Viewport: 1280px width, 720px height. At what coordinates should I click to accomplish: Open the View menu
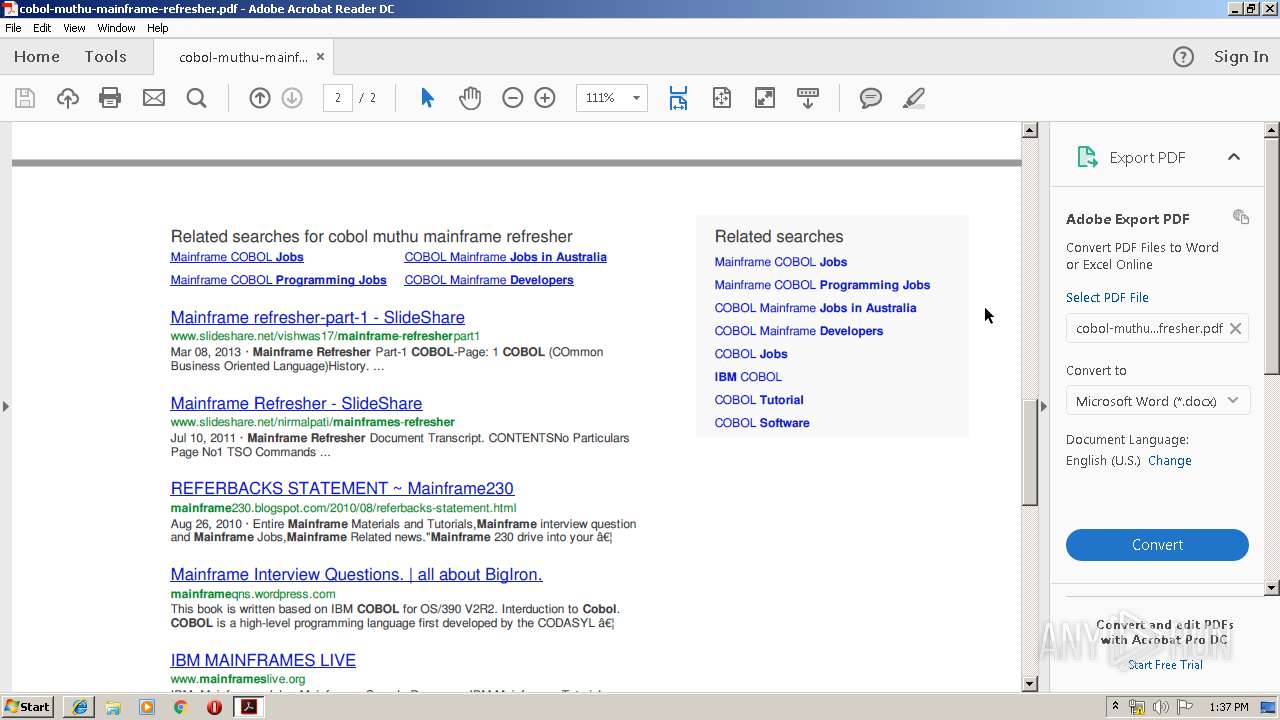coord(74,28)
